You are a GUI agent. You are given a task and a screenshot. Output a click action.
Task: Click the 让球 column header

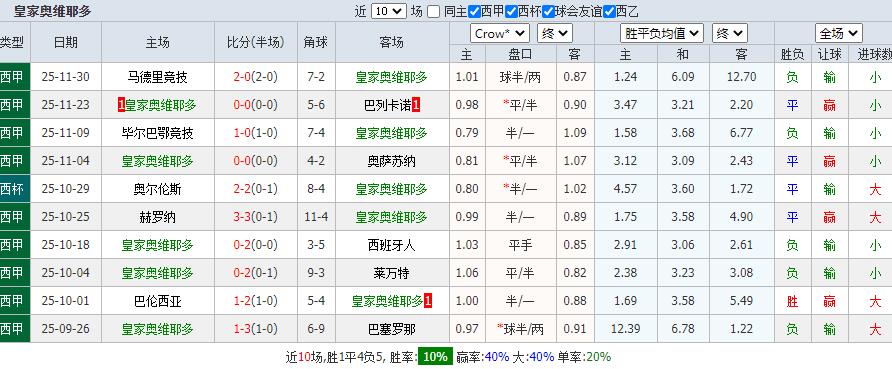click(x=830, y=54)
